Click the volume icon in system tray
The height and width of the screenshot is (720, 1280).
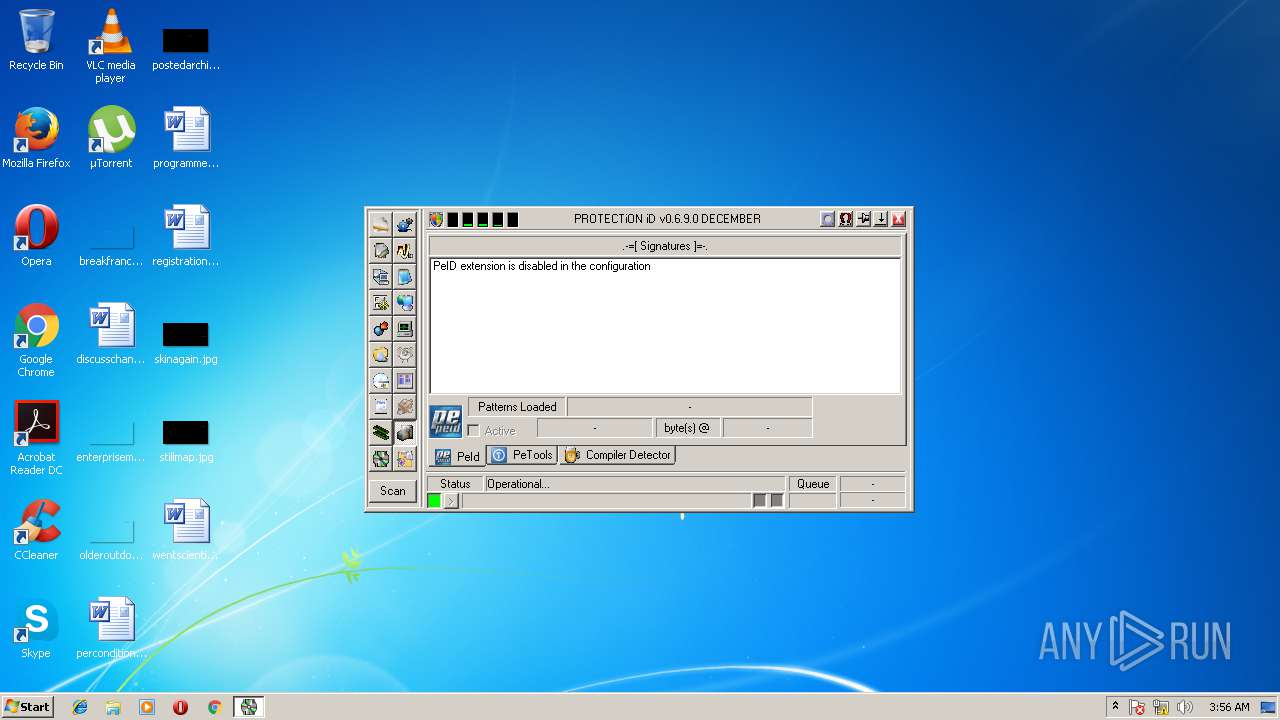[1185, 707]
